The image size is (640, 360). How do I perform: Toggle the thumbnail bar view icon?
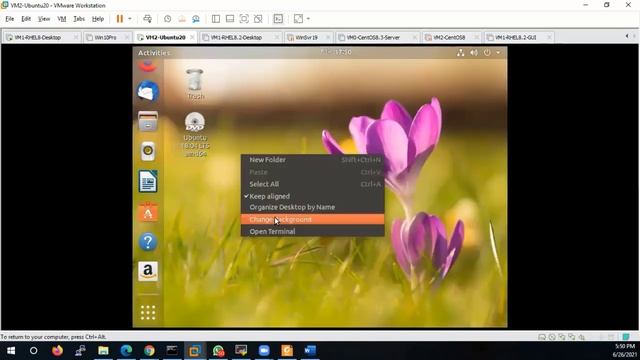point(230,19)
